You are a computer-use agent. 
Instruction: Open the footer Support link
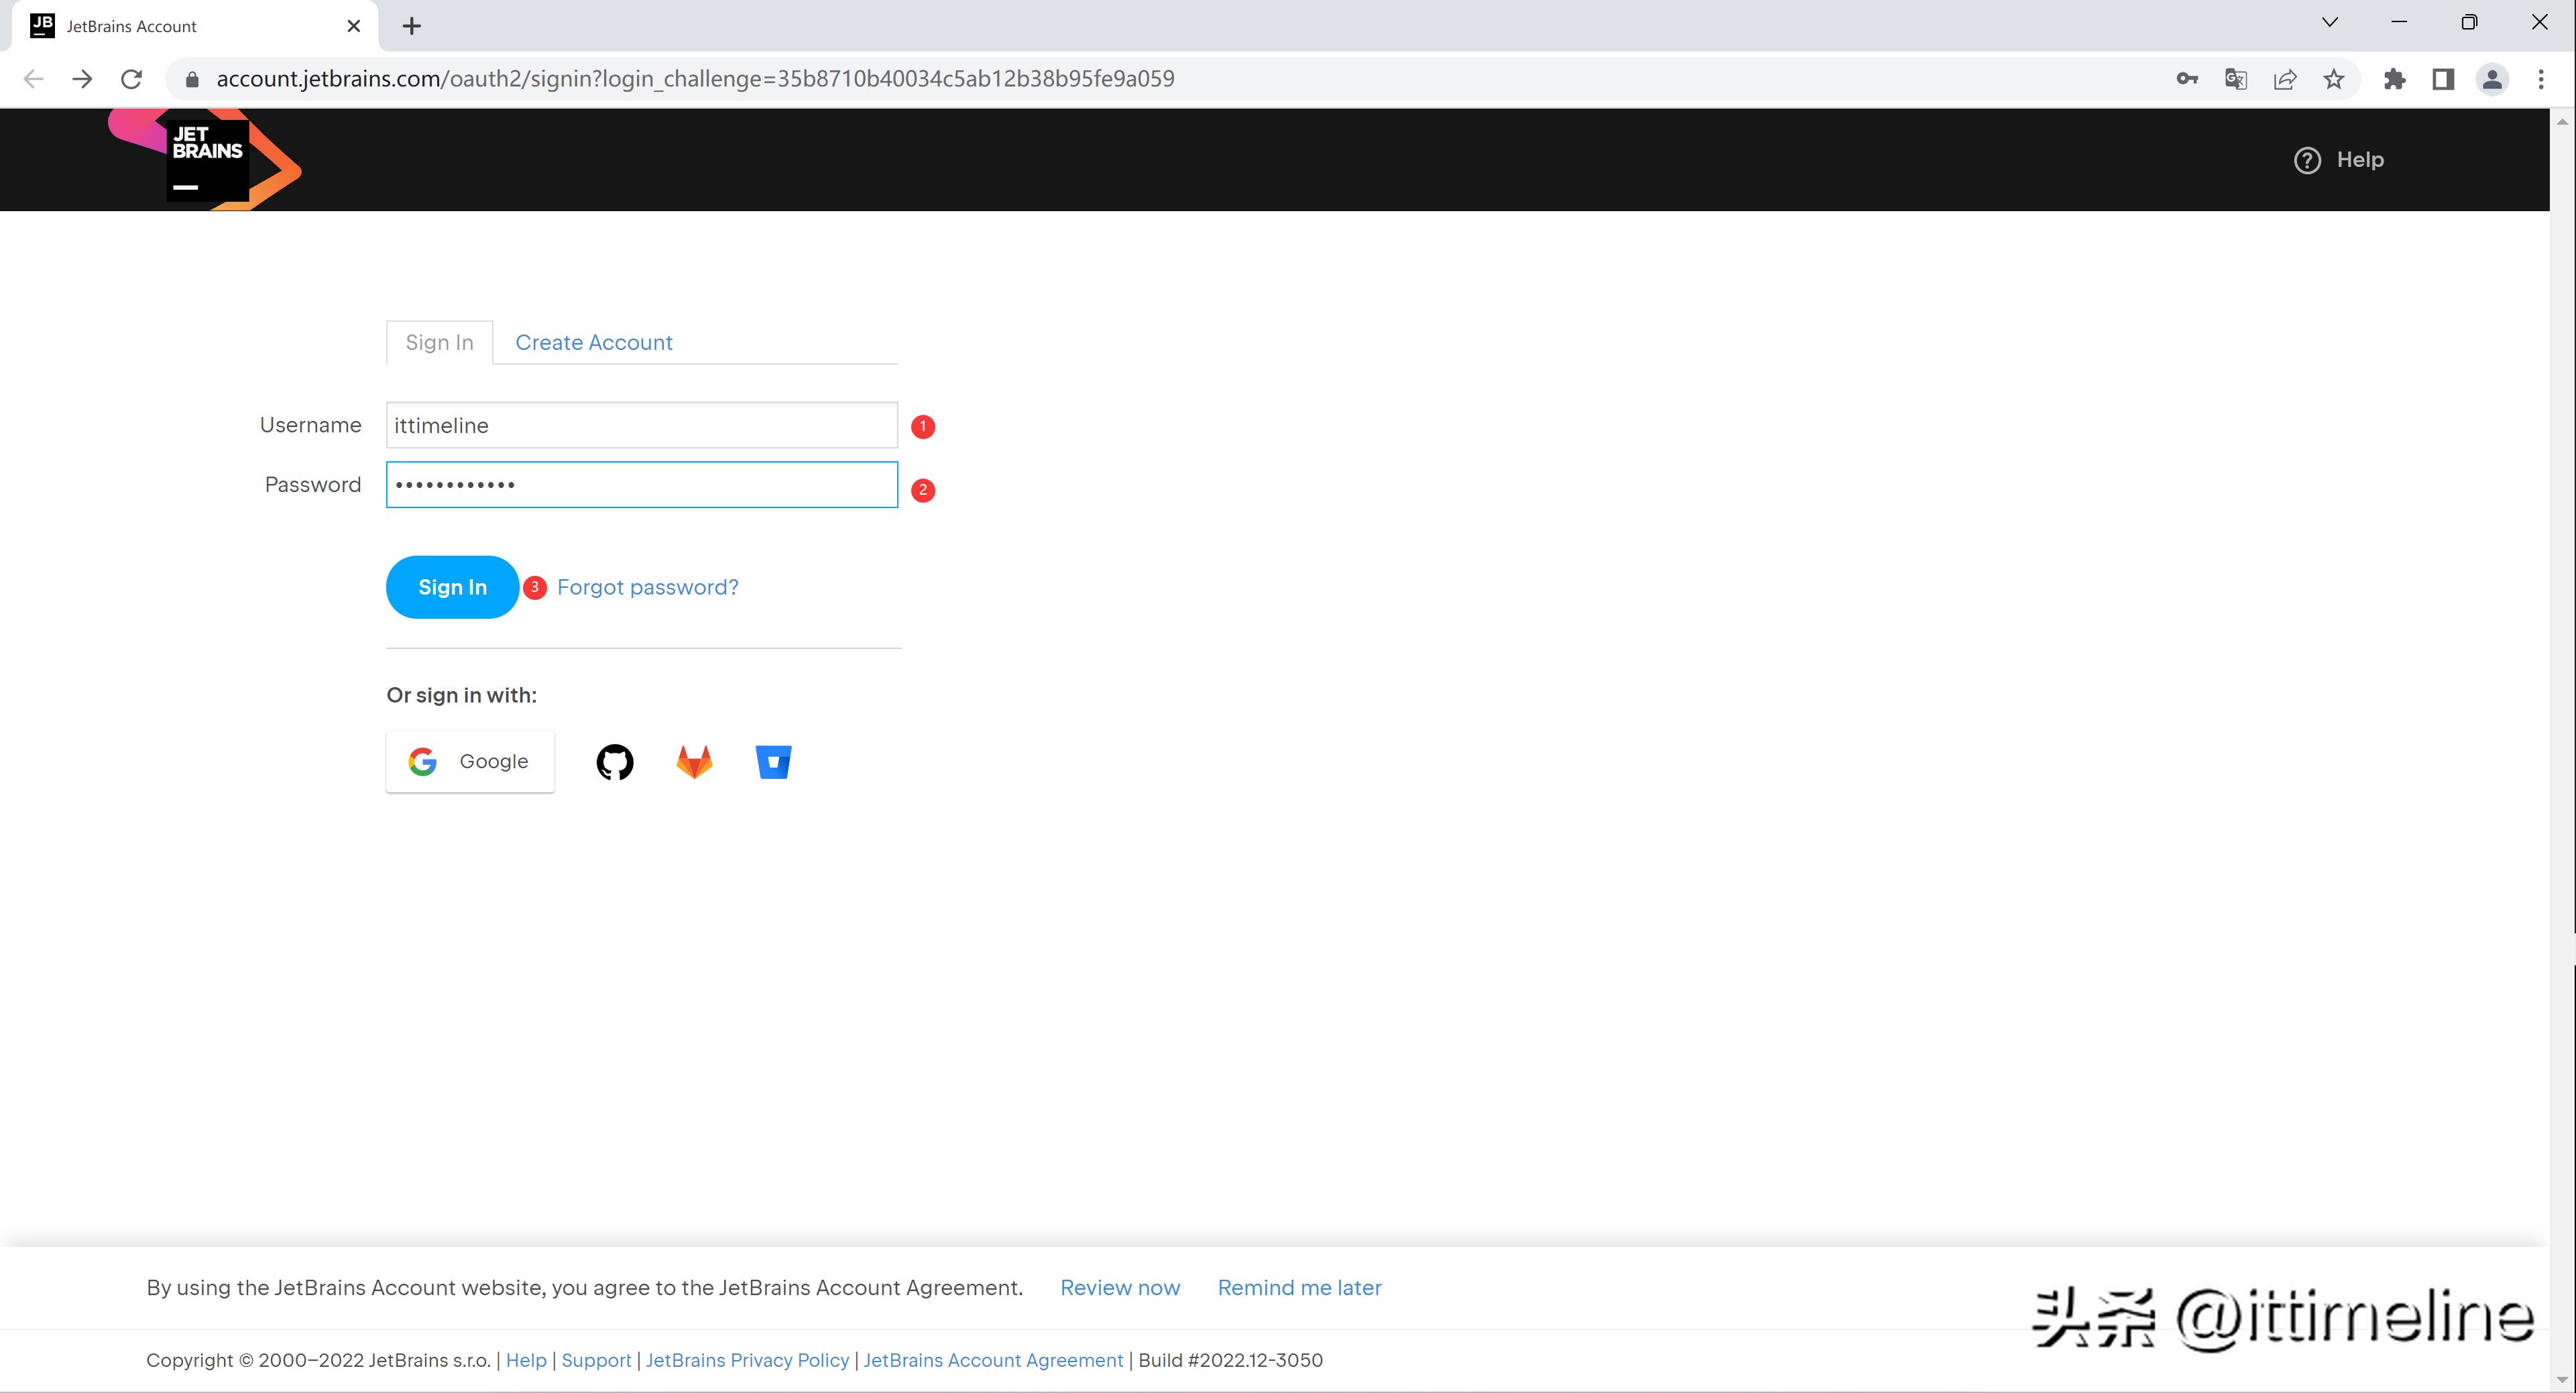coord(596,1360)
